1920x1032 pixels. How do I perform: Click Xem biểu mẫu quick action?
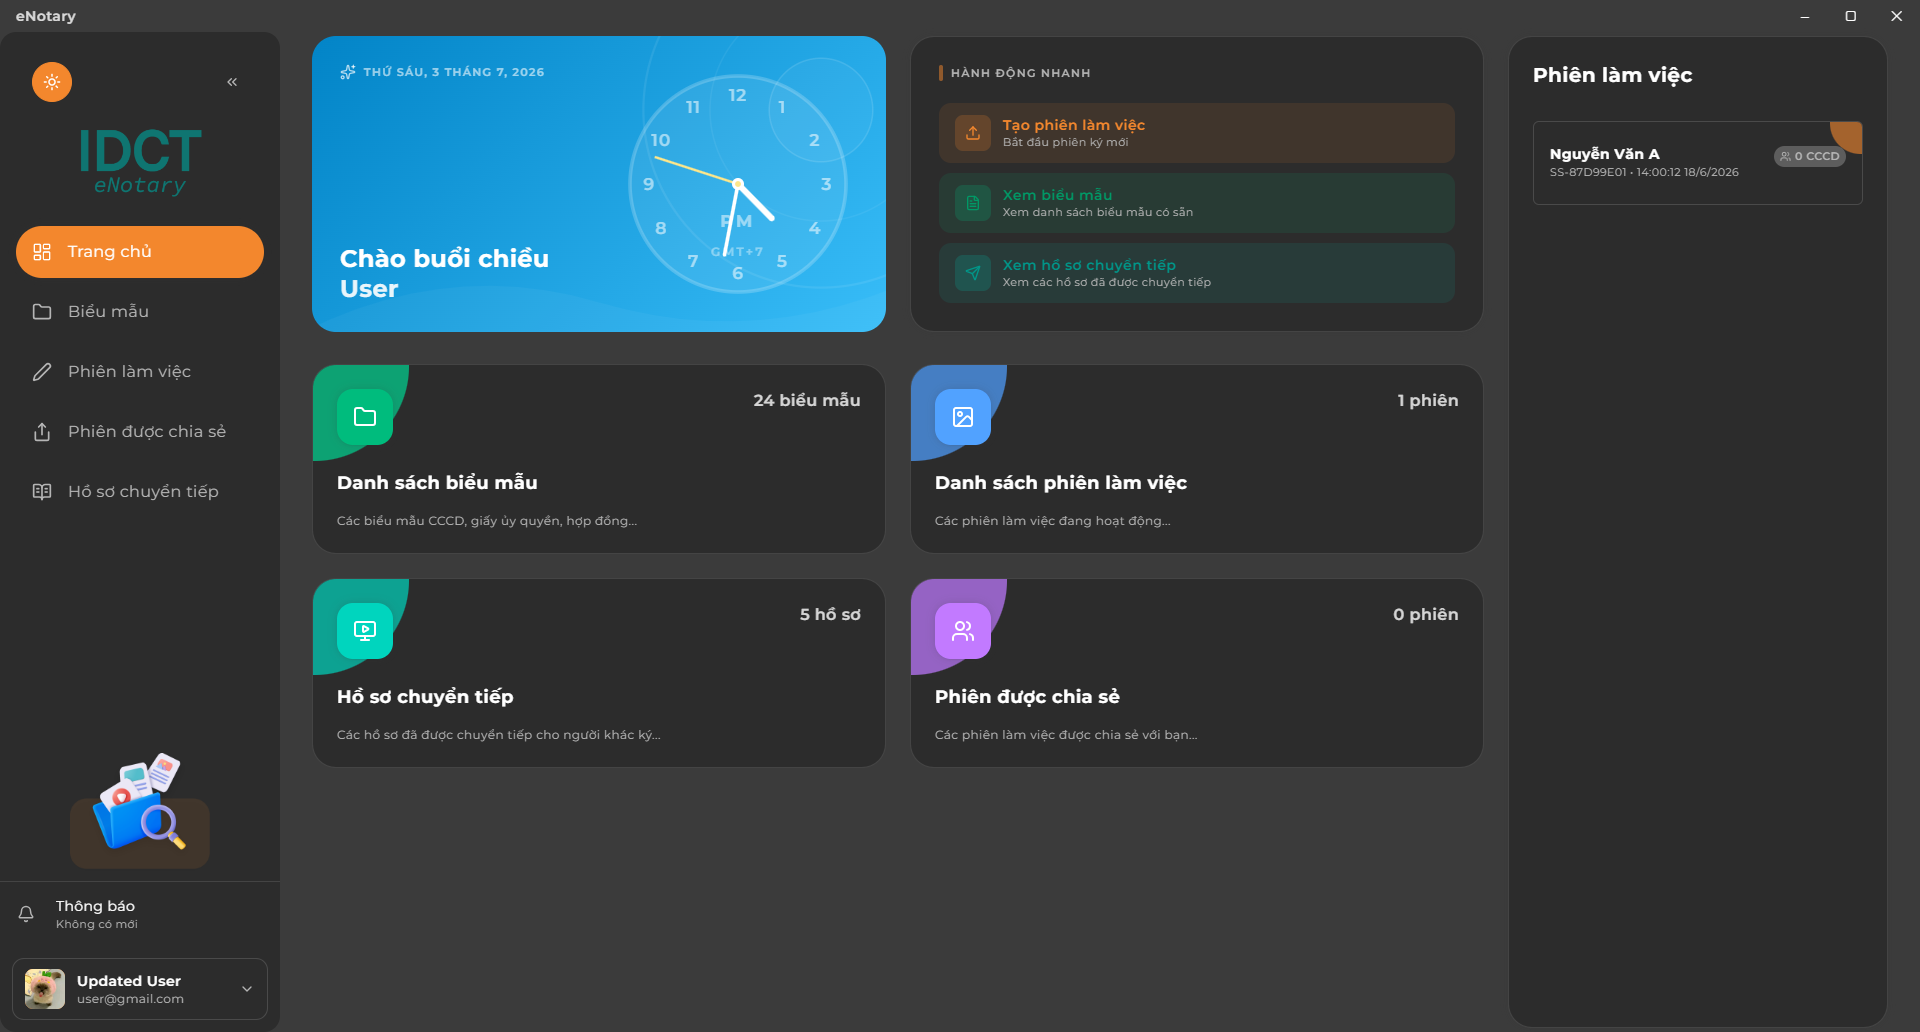tap(1196, 203)
